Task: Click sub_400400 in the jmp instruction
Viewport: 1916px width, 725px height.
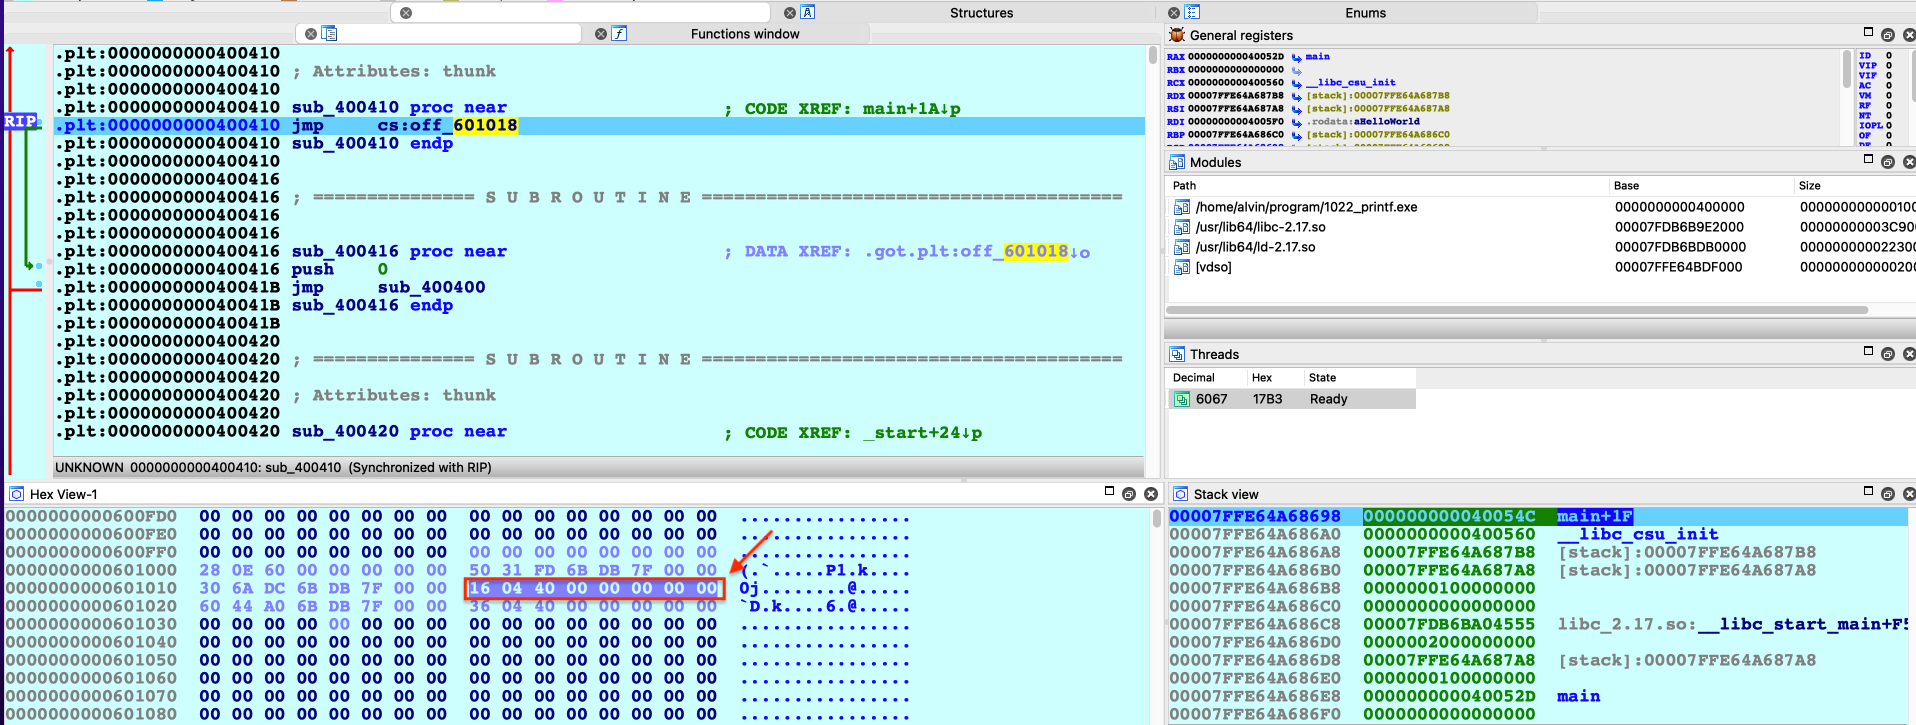Action: [432, 287]
